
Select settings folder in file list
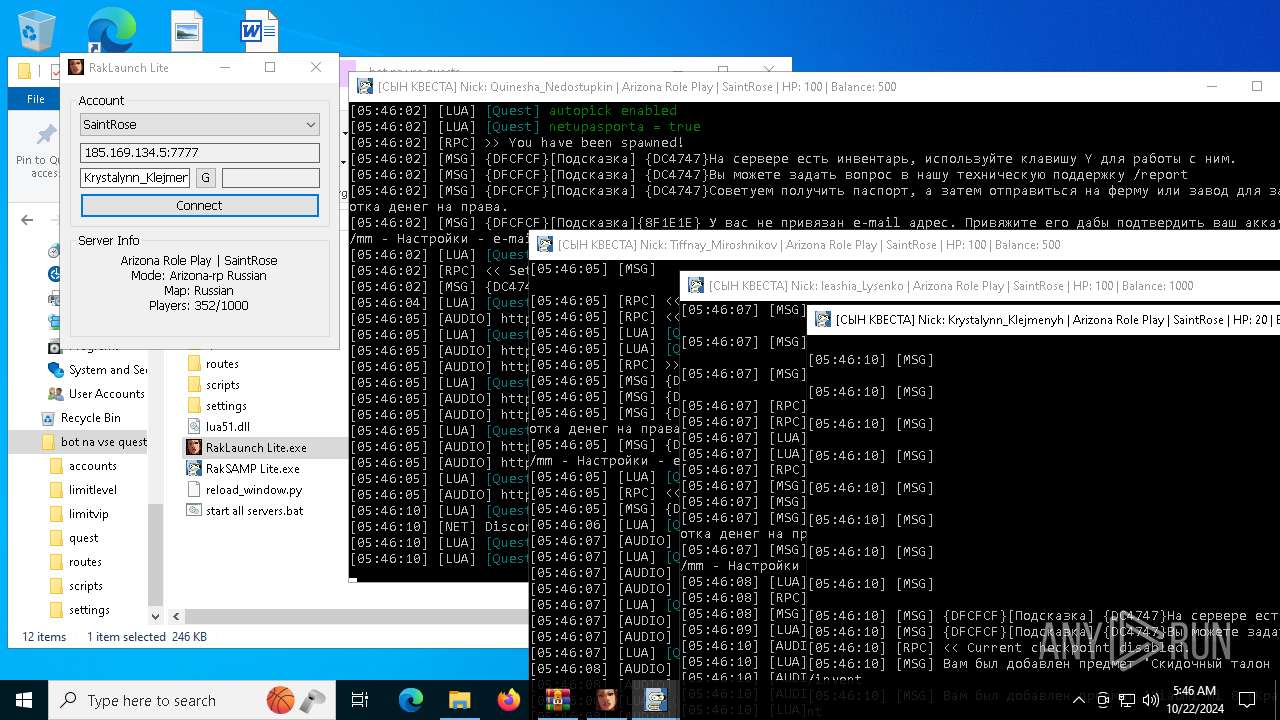pos(226,406)
